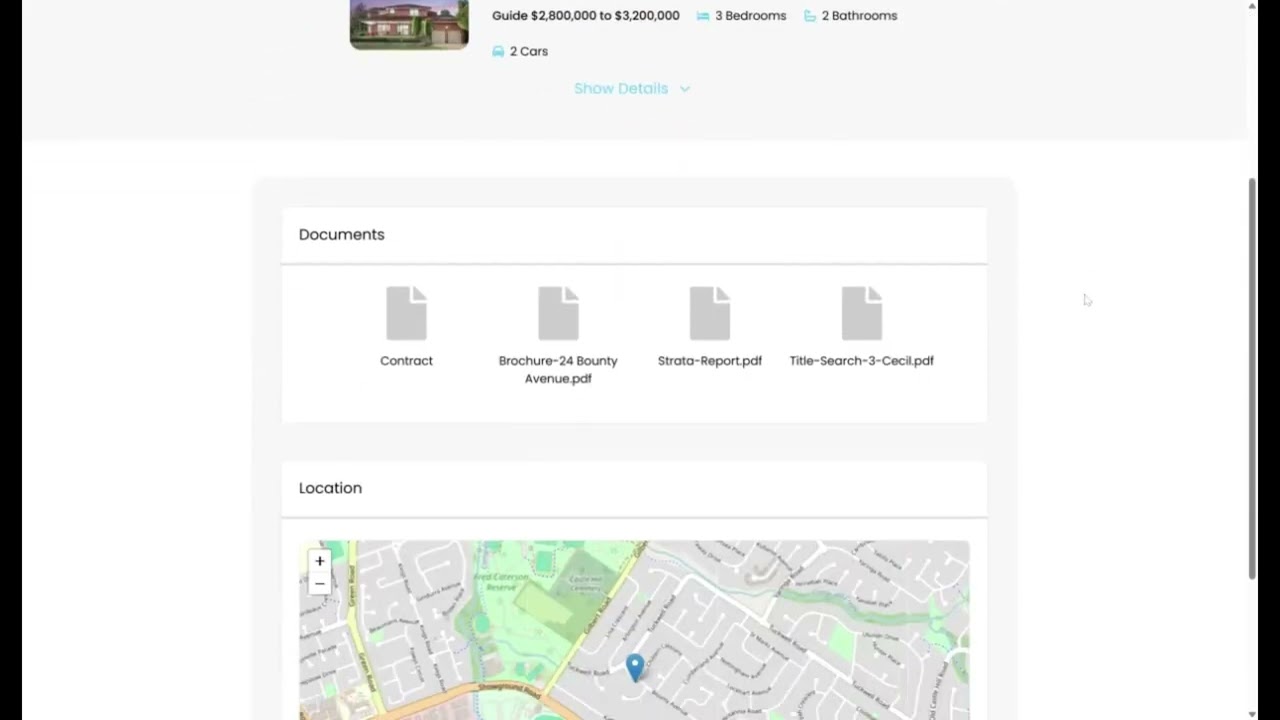Image resolution: width=1280 pixels, height=720 pixels.
Task: Click the car icon beside 2 Cars
Action: click(498, 51)
